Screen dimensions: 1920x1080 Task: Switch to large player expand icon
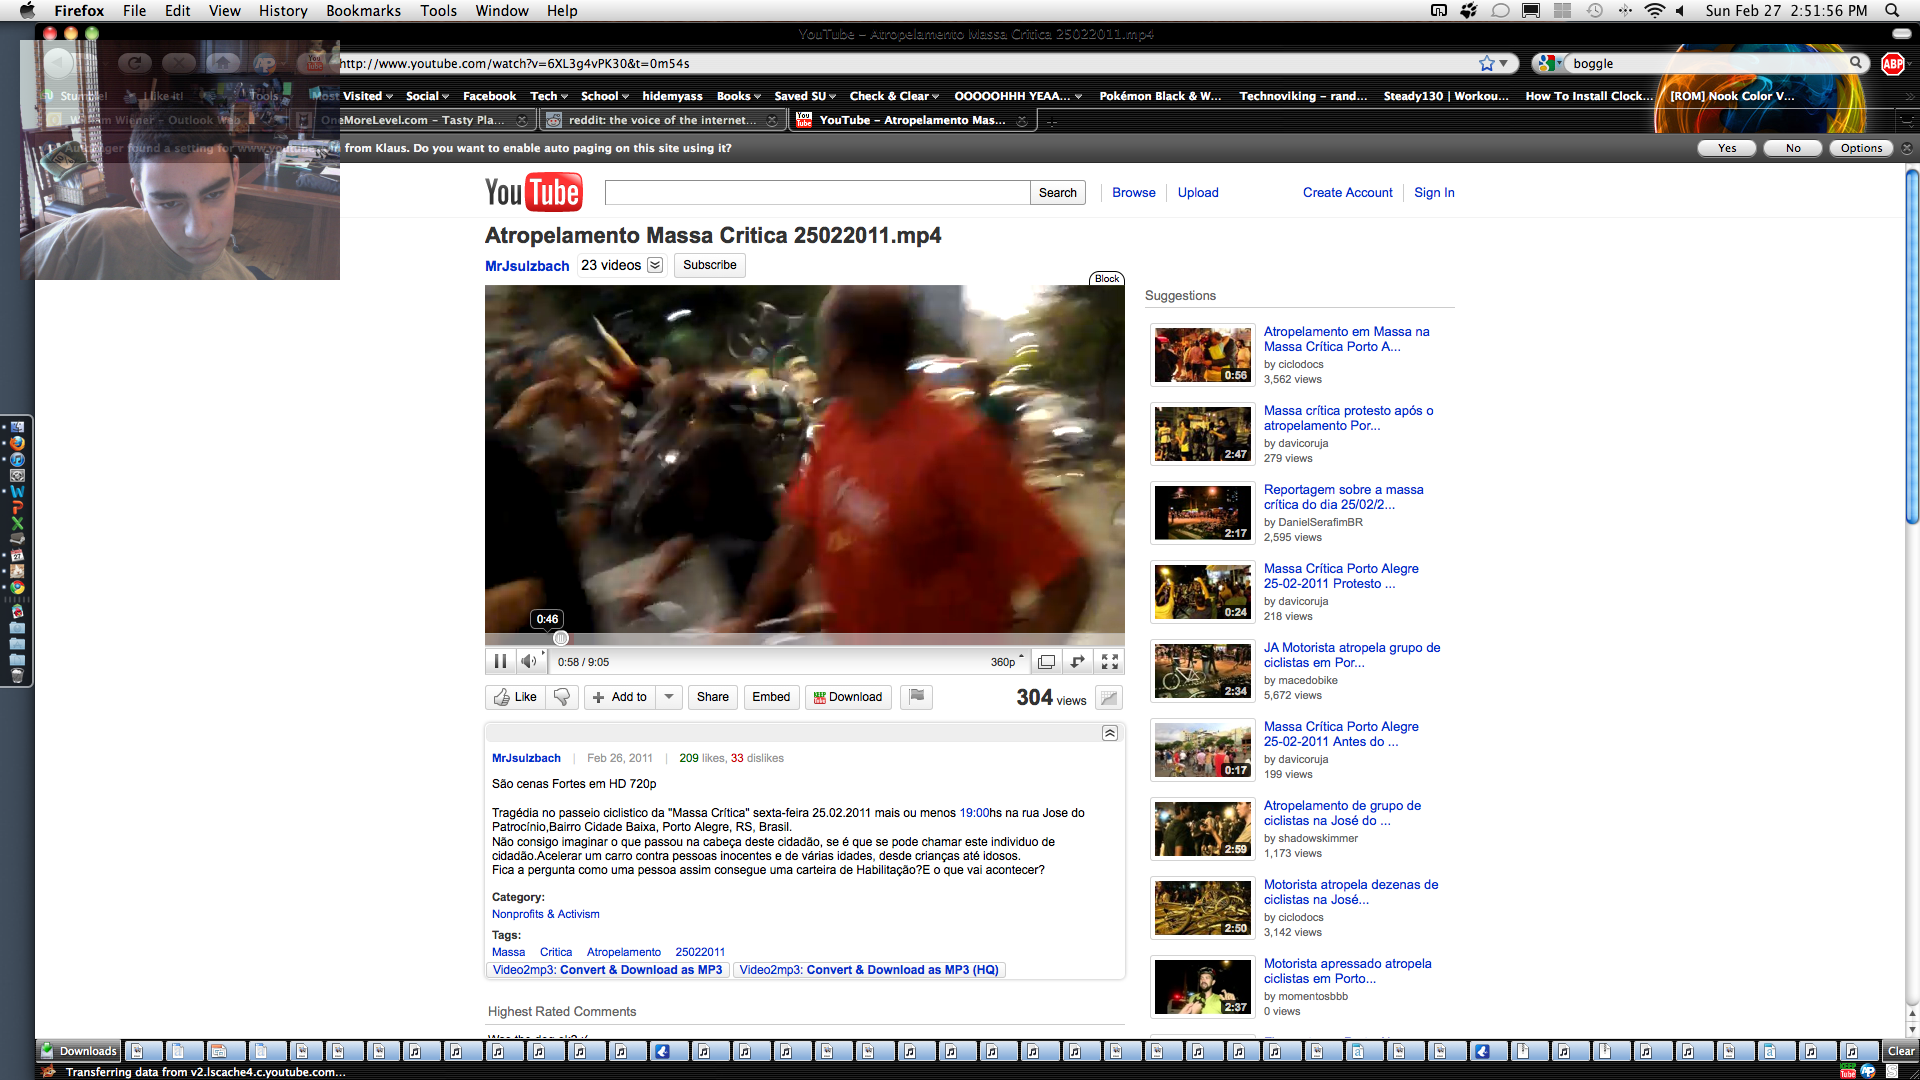point(1078,662)
